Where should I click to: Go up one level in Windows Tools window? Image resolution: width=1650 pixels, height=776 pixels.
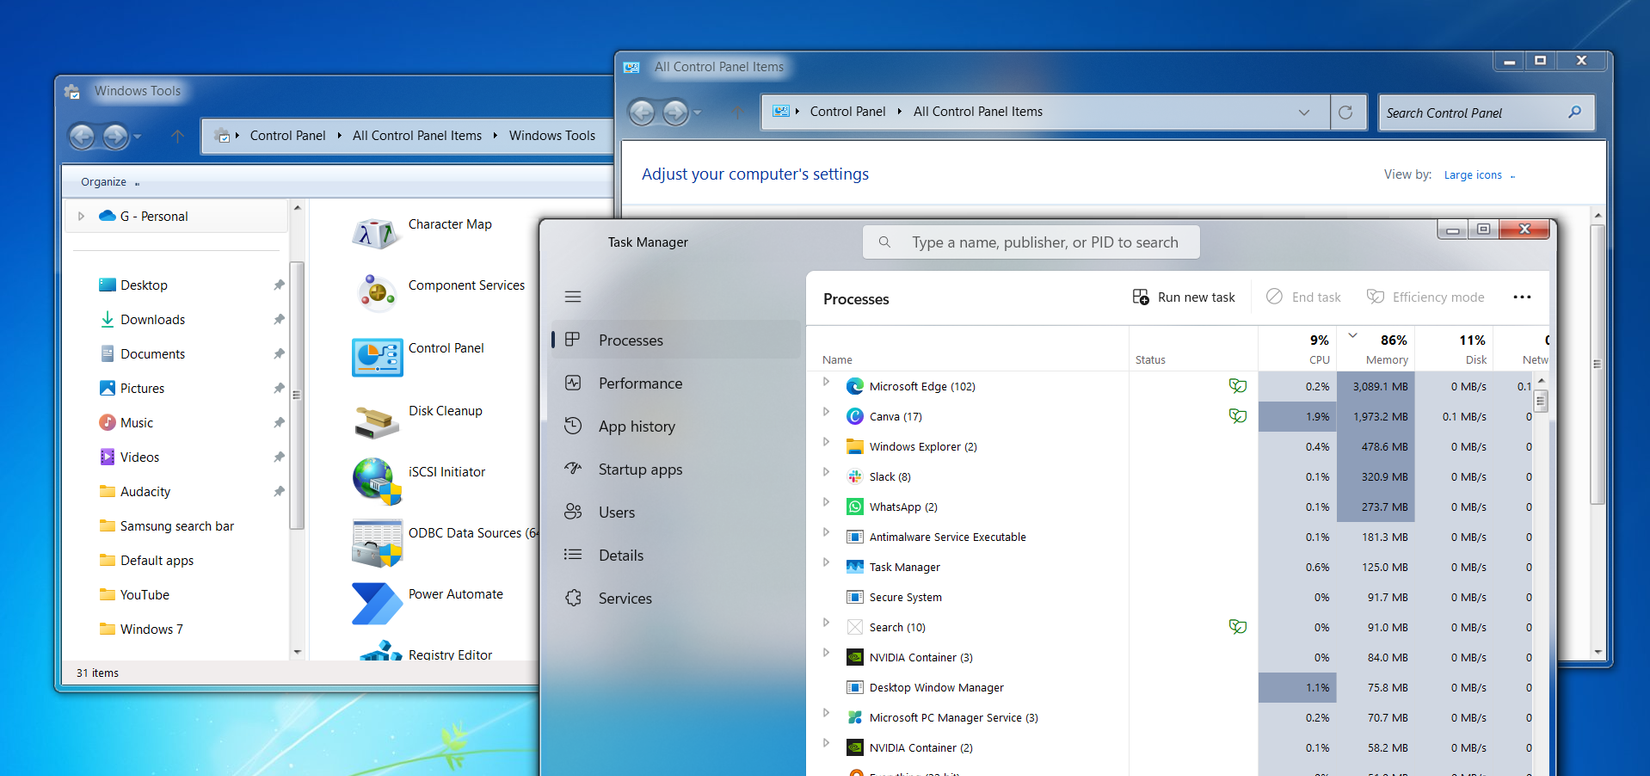click(x=177, y=136)
